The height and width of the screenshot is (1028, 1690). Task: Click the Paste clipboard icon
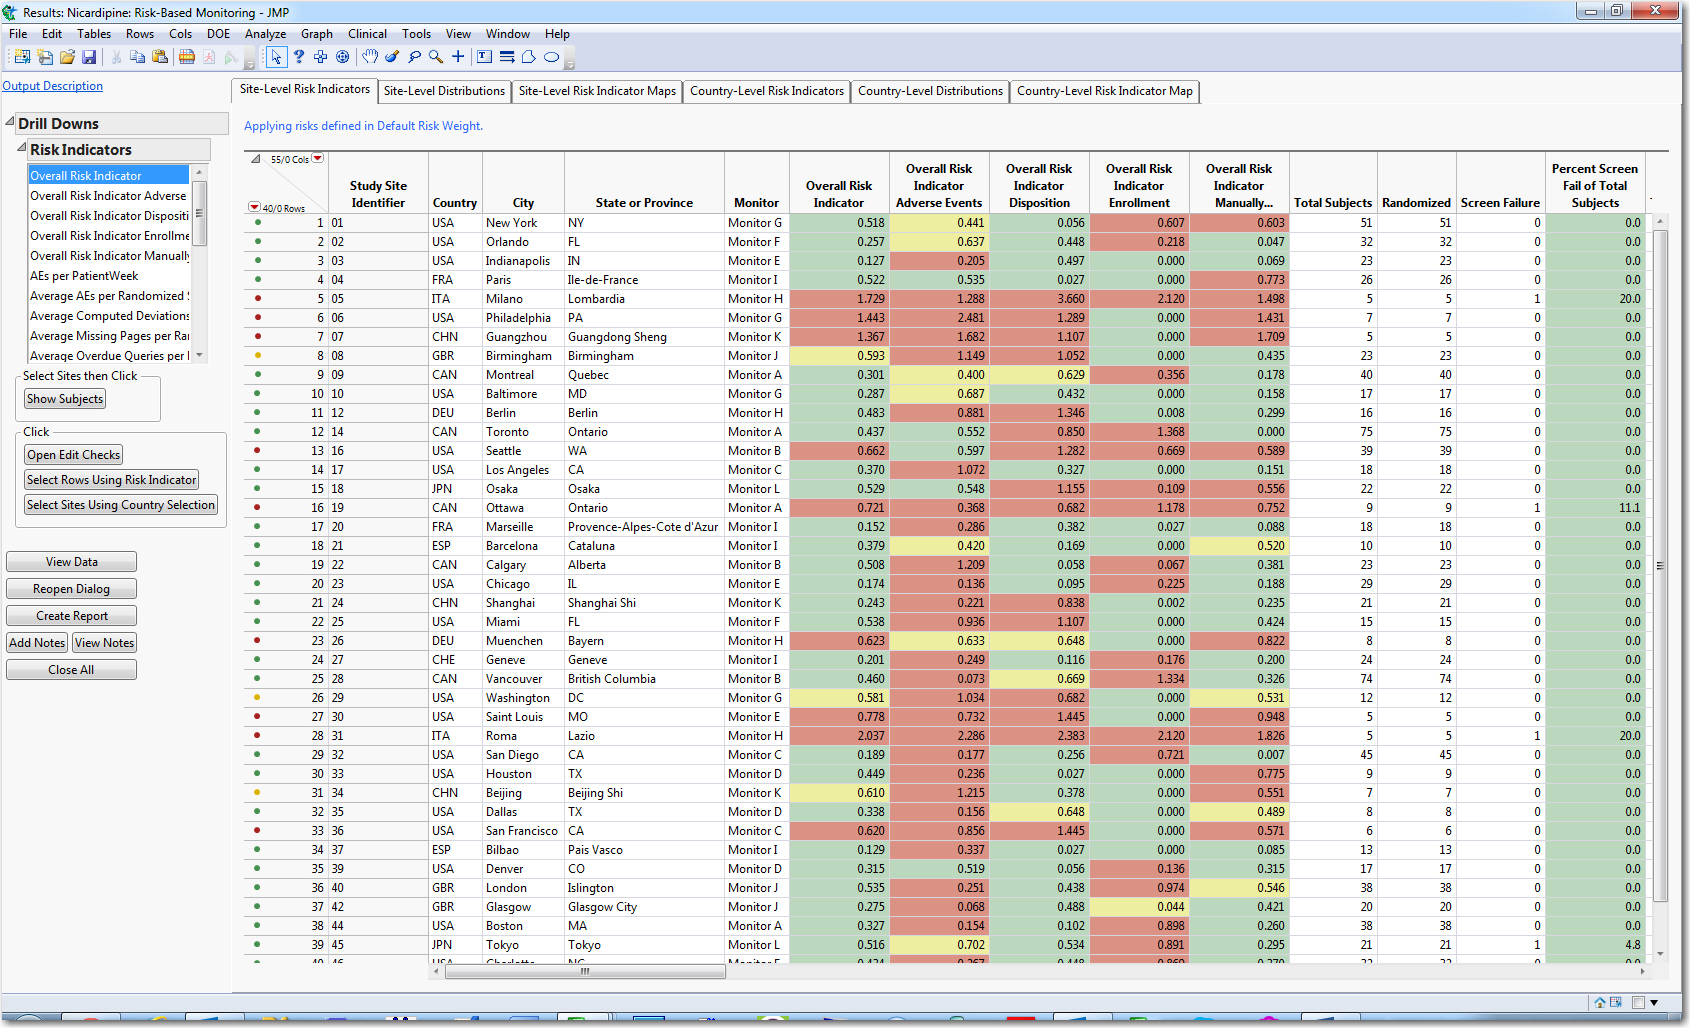click(160, 57)
